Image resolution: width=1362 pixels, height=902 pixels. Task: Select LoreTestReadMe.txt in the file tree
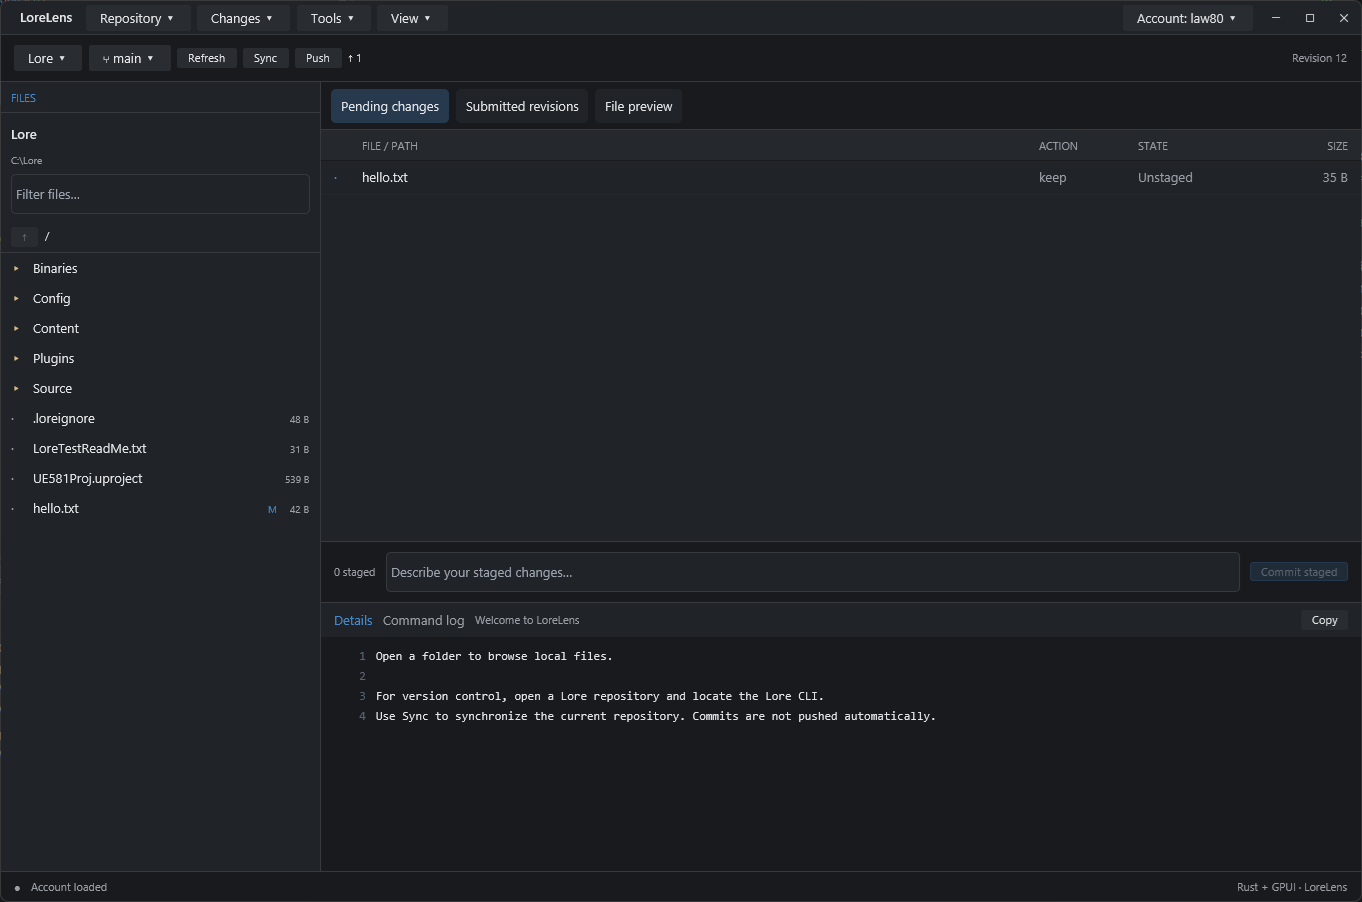tap(160, 448)
